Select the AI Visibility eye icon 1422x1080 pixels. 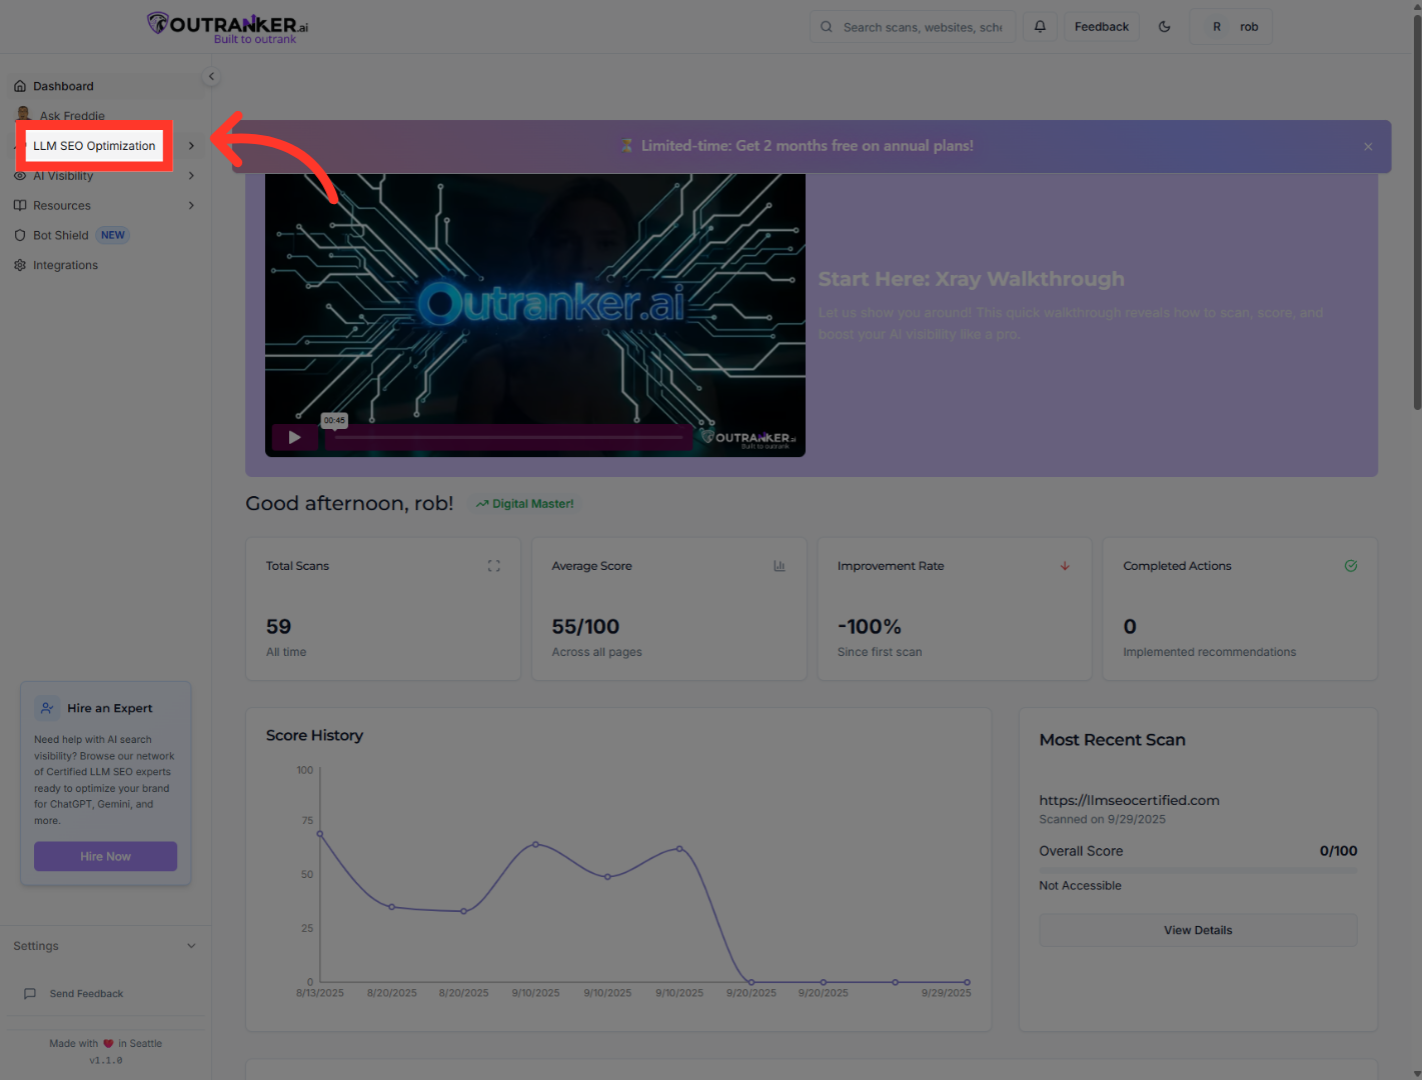point(22,175)
